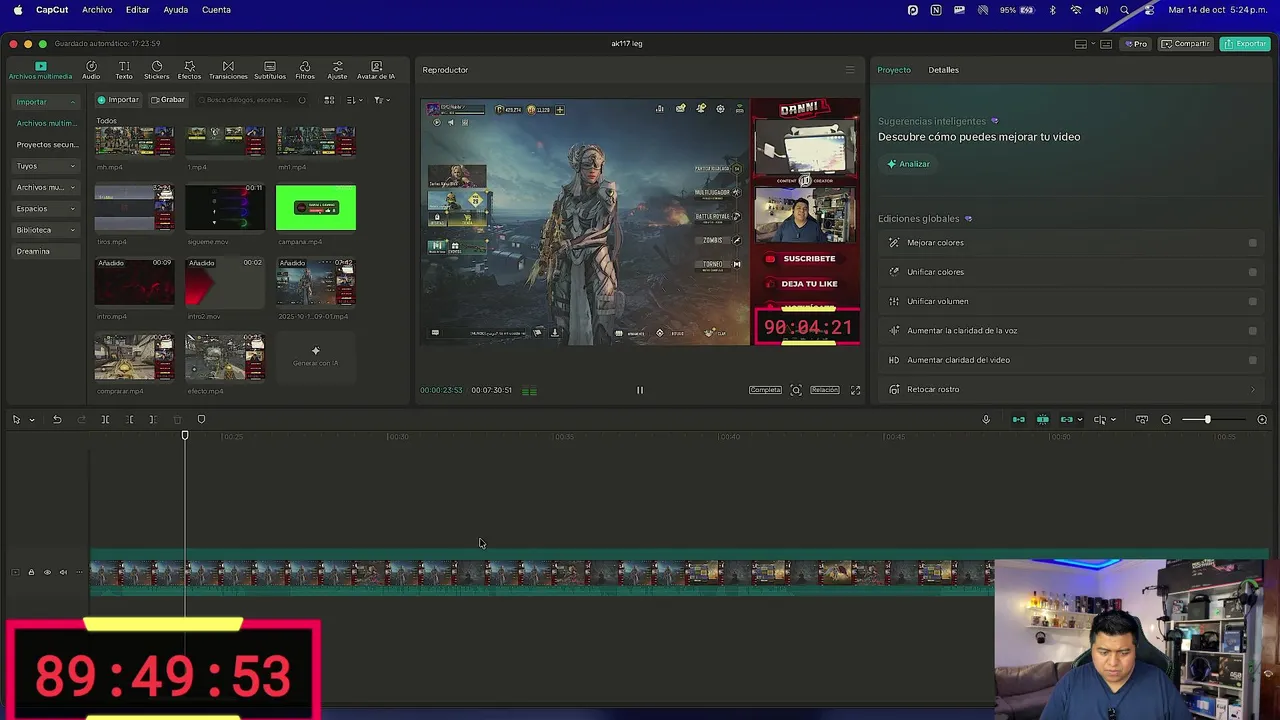Click the Analizar suggestions button
Screen dimensions: 1280x720
tap(909, 164)
